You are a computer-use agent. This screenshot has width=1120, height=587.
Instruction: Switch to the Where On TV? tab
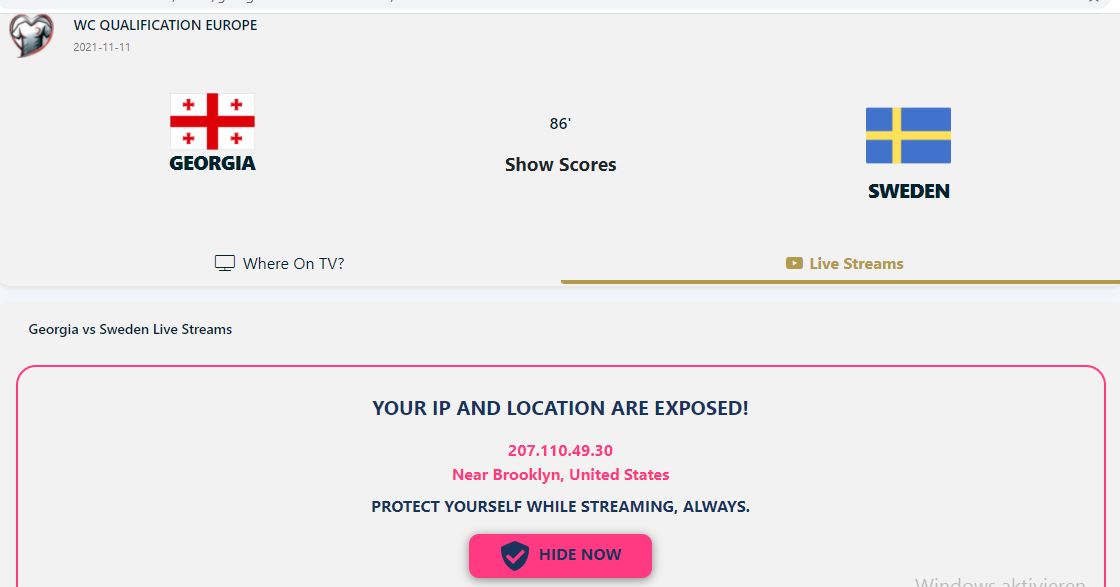pos(293,264)
